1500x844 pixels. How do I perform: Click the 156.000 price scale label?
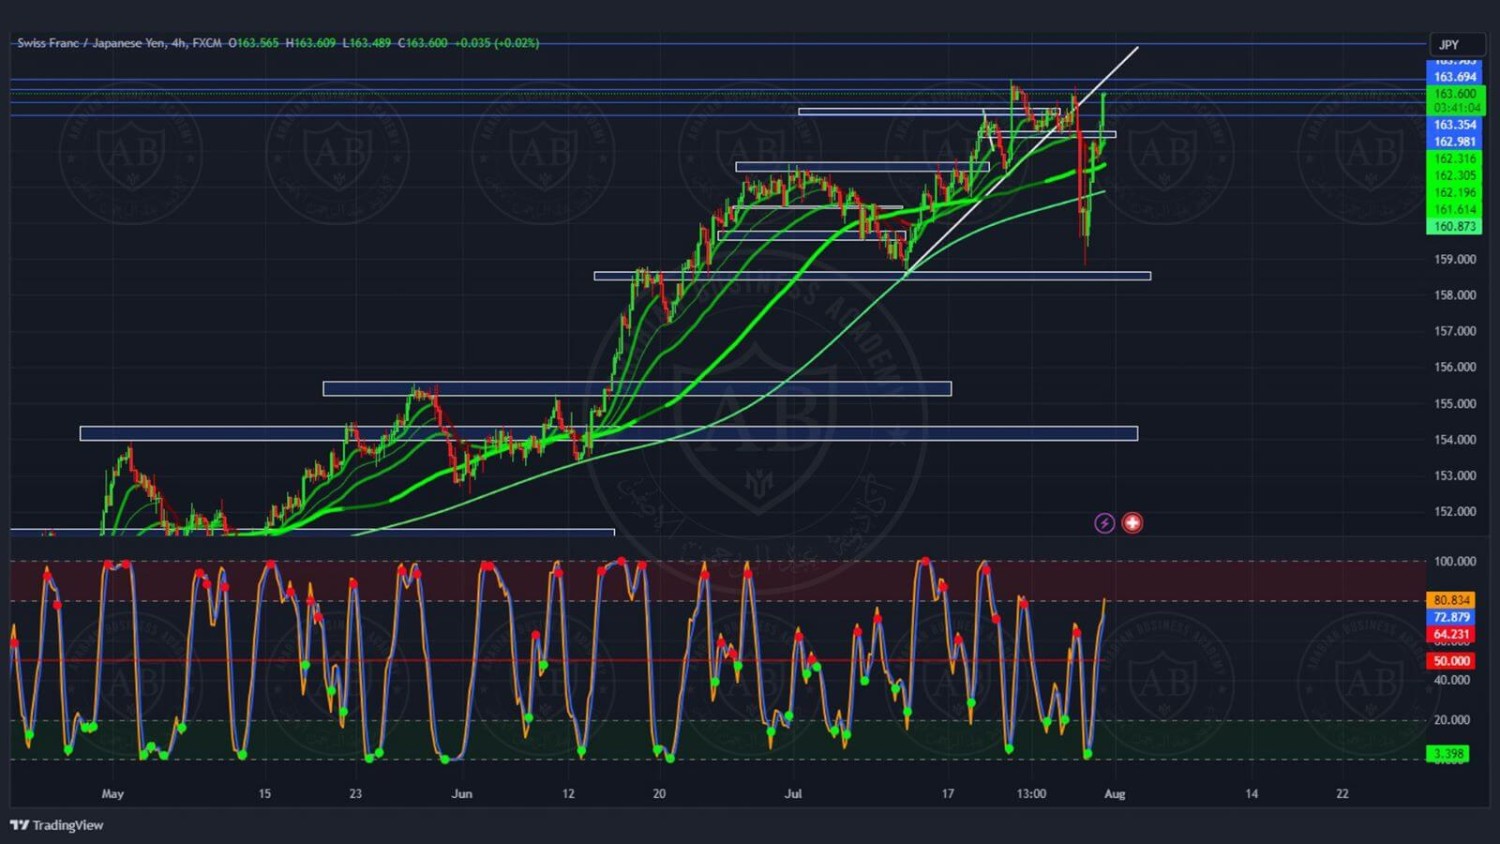(x=1455, y=367)
